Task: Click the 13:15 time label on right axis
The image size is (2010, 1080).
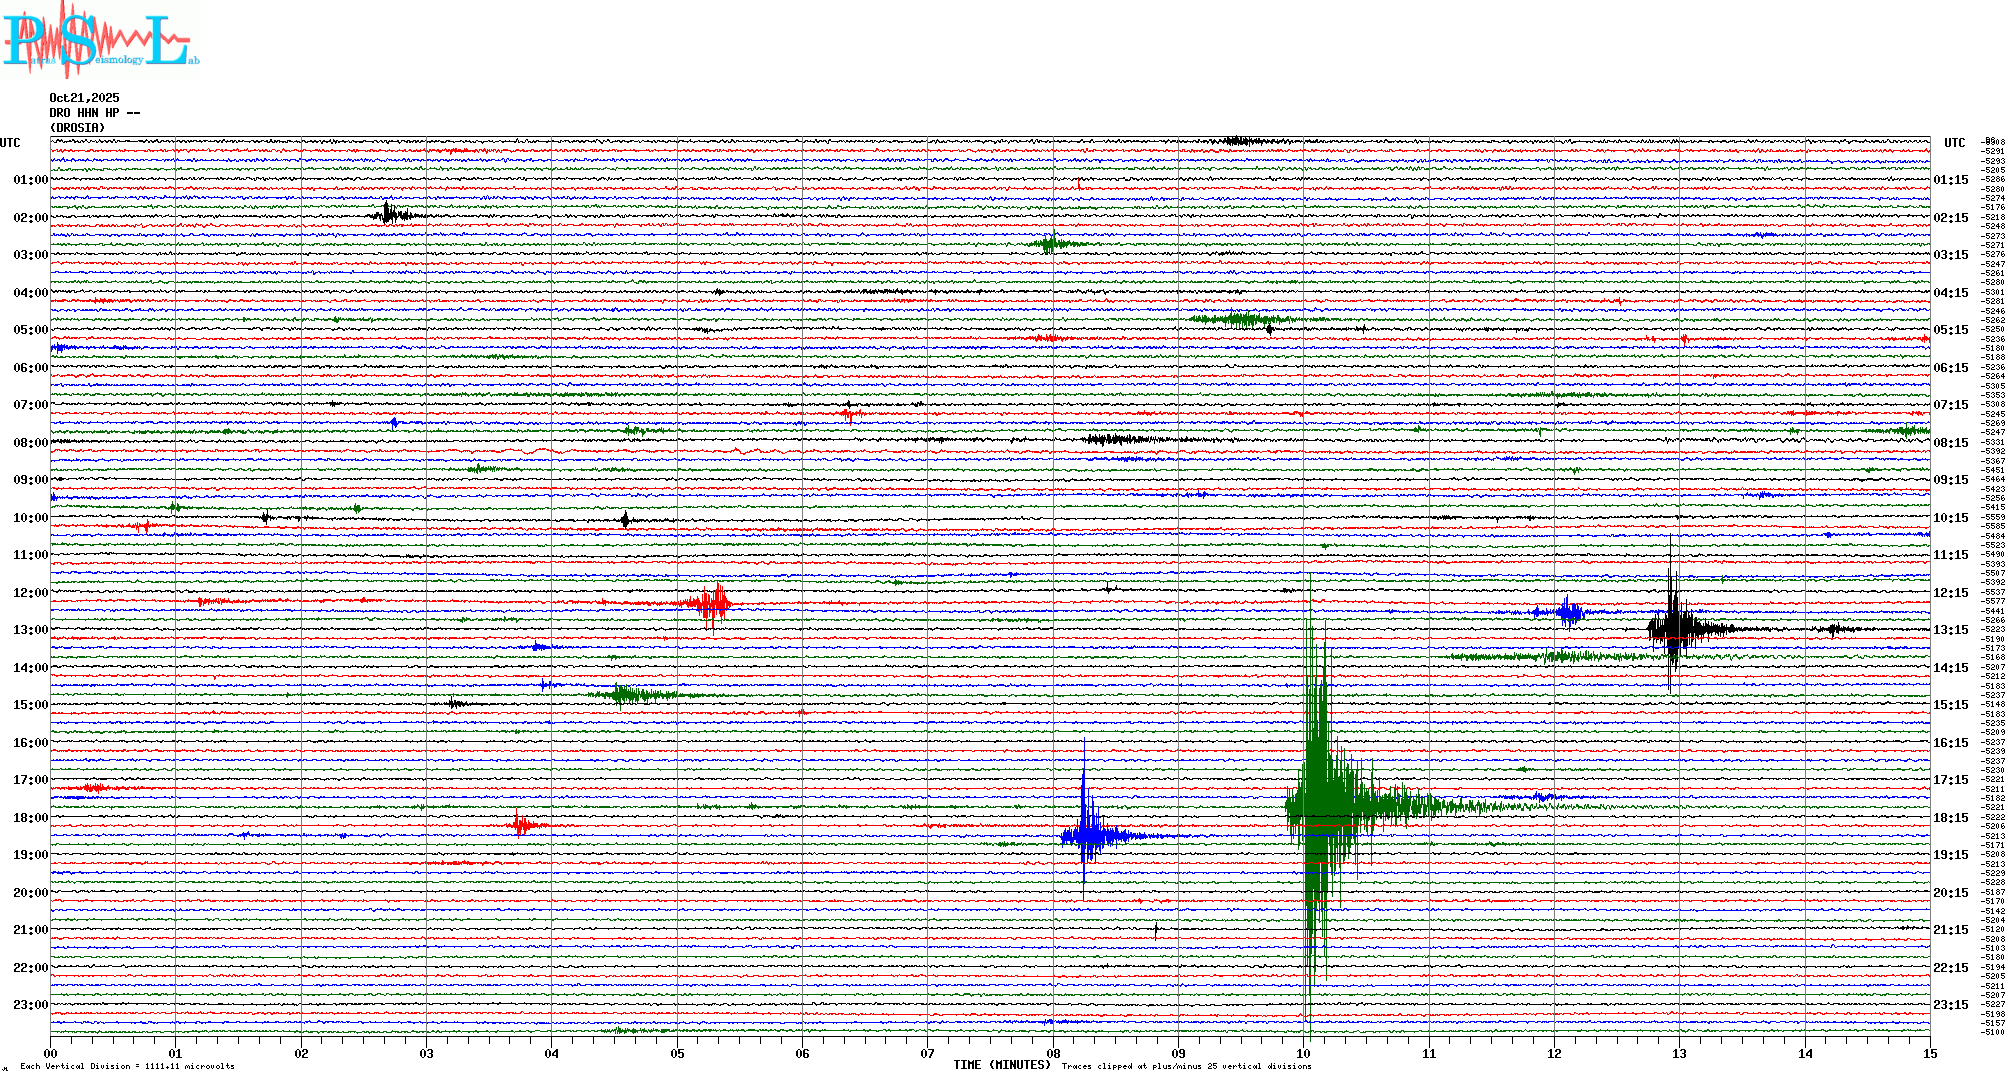Action: [x=1950, y=630]
